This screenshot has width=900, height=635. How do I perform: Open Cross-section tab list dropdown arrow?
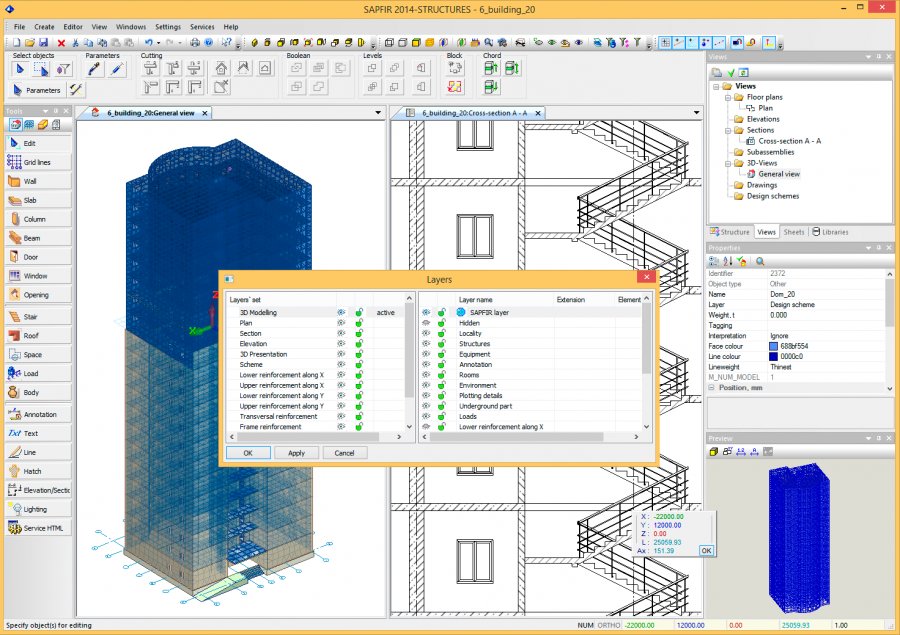[696, 113]
